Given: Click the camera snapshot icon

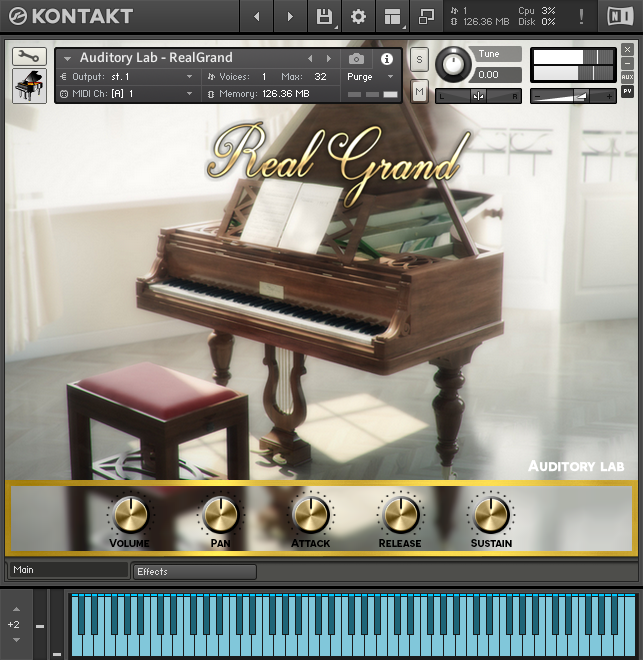Looking at the screenshot, I should coord(355,59).
